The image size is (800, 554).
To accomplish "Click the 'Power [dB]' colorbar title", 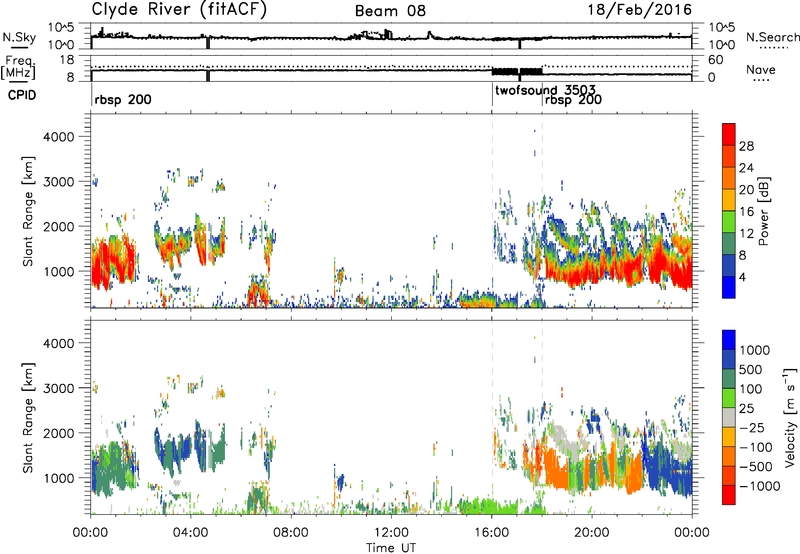I will pos(763,211).
